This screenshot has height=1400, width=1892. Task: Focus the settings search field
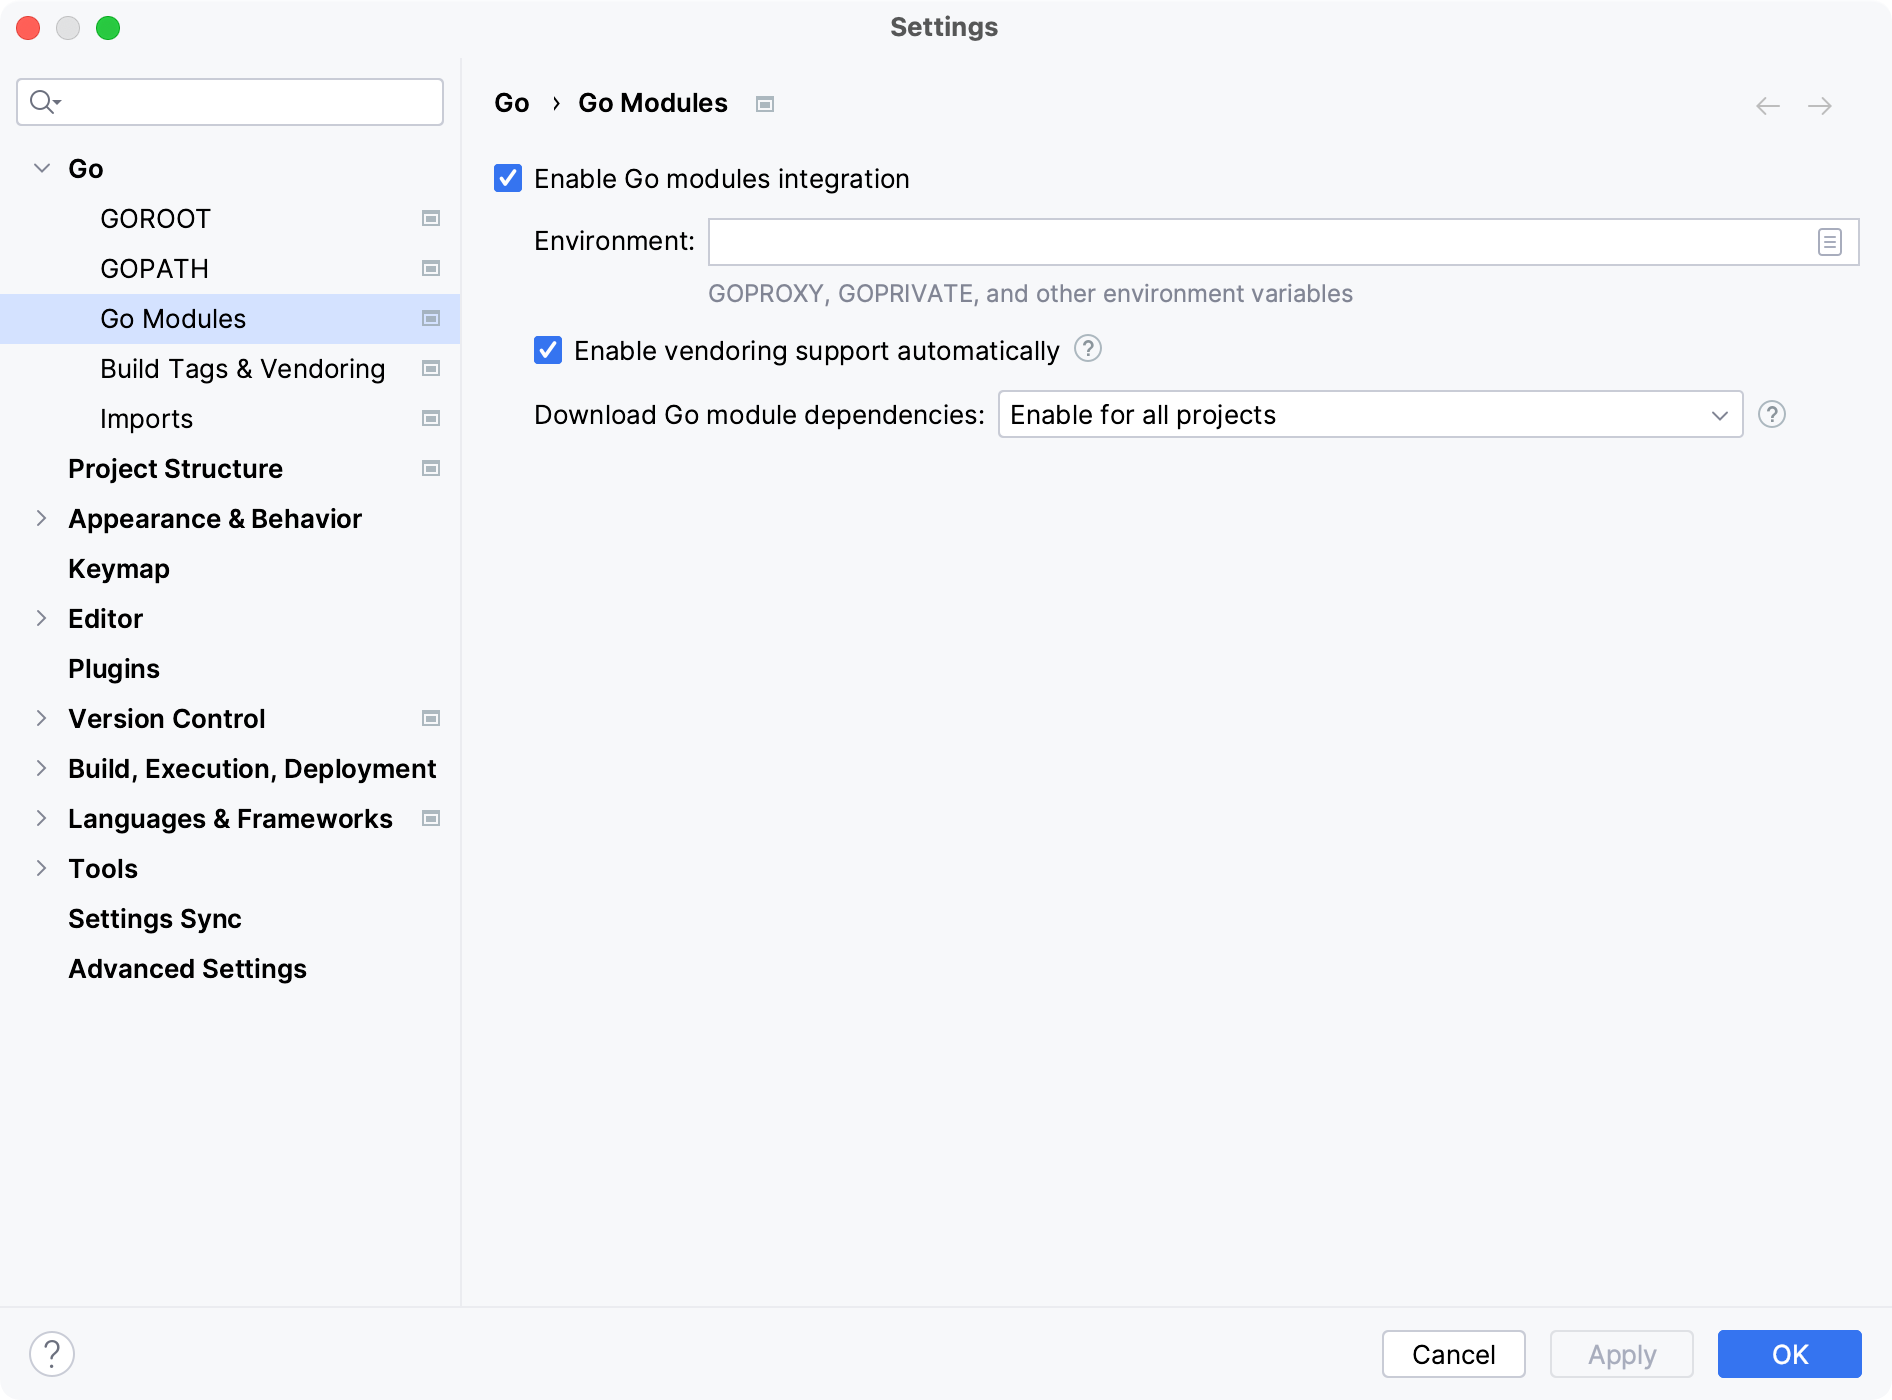pos(230,102)
